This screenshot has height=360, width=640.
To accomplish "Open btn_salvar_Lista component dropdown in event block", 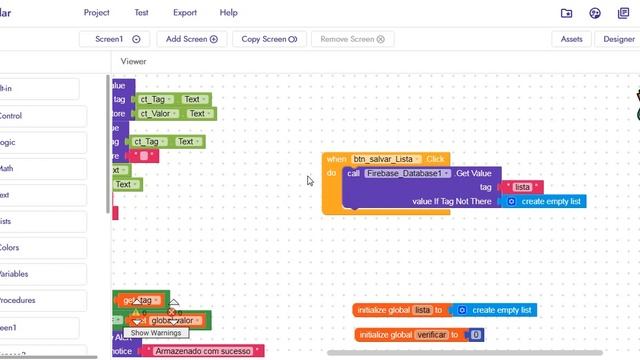I will point(386,159).
